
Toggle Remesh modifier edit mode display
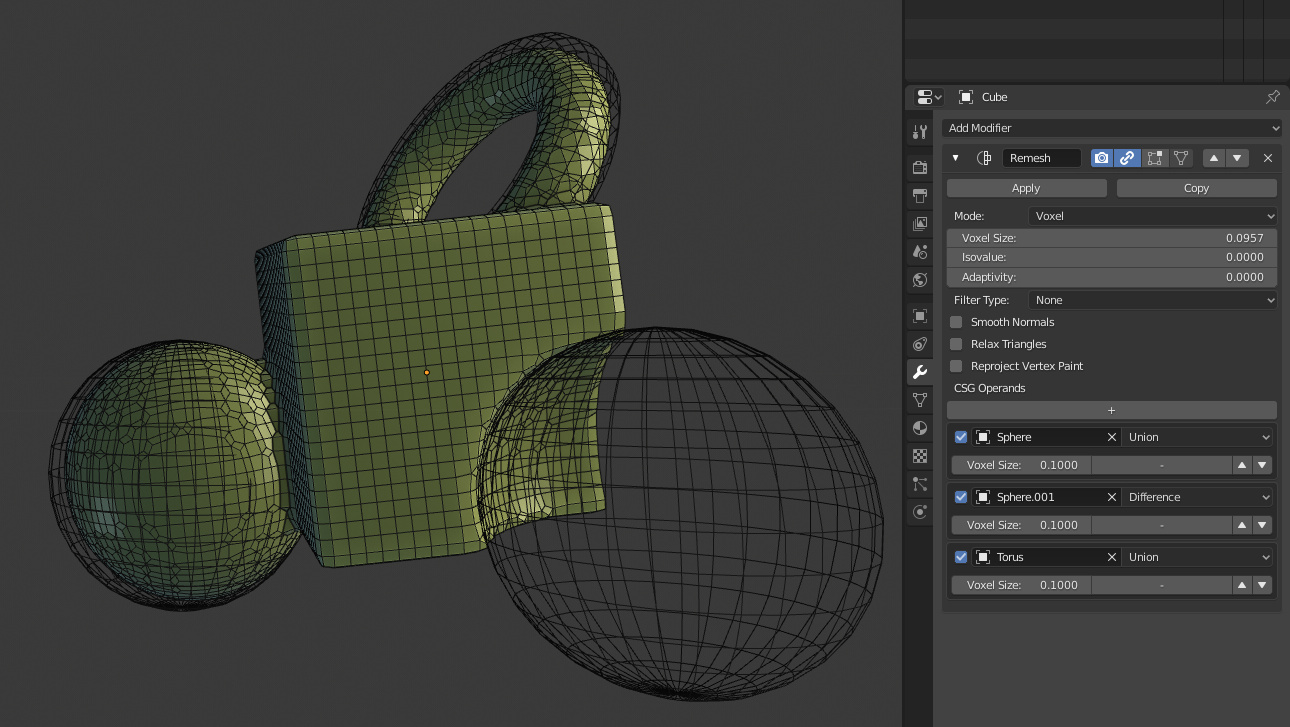click(x=1155, y=158)
